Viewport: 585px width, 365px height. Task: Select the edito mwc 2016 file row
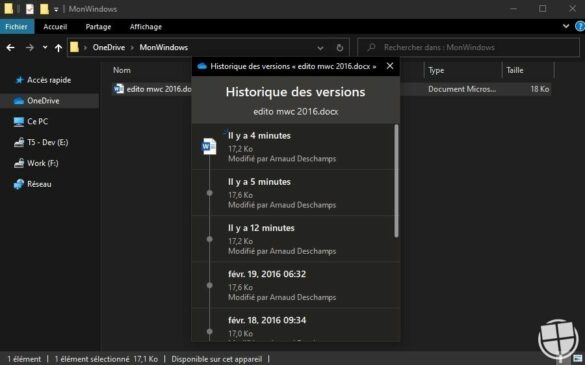click(331, 89)
